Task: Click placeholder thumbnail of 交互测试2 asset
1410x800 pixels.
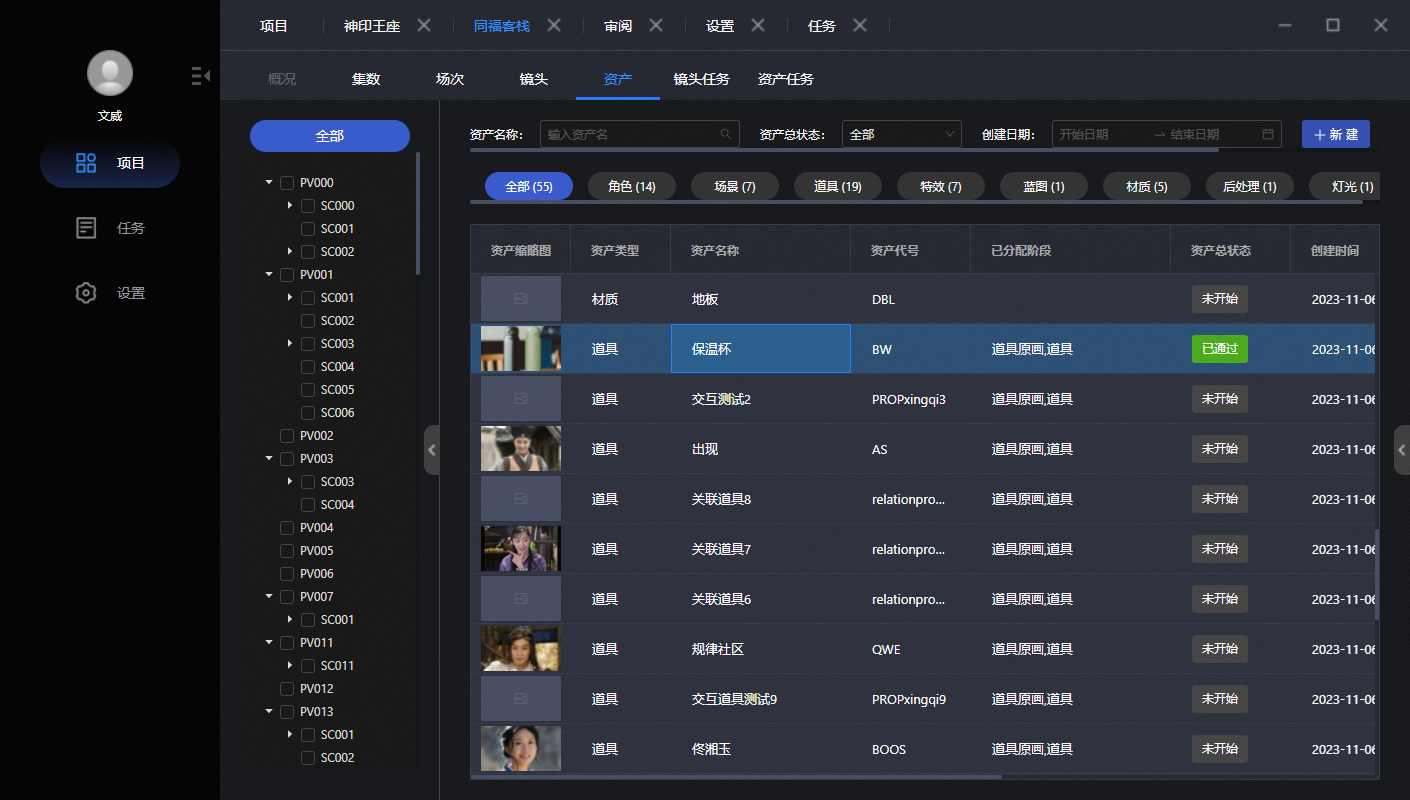Action: pos(521,399)
